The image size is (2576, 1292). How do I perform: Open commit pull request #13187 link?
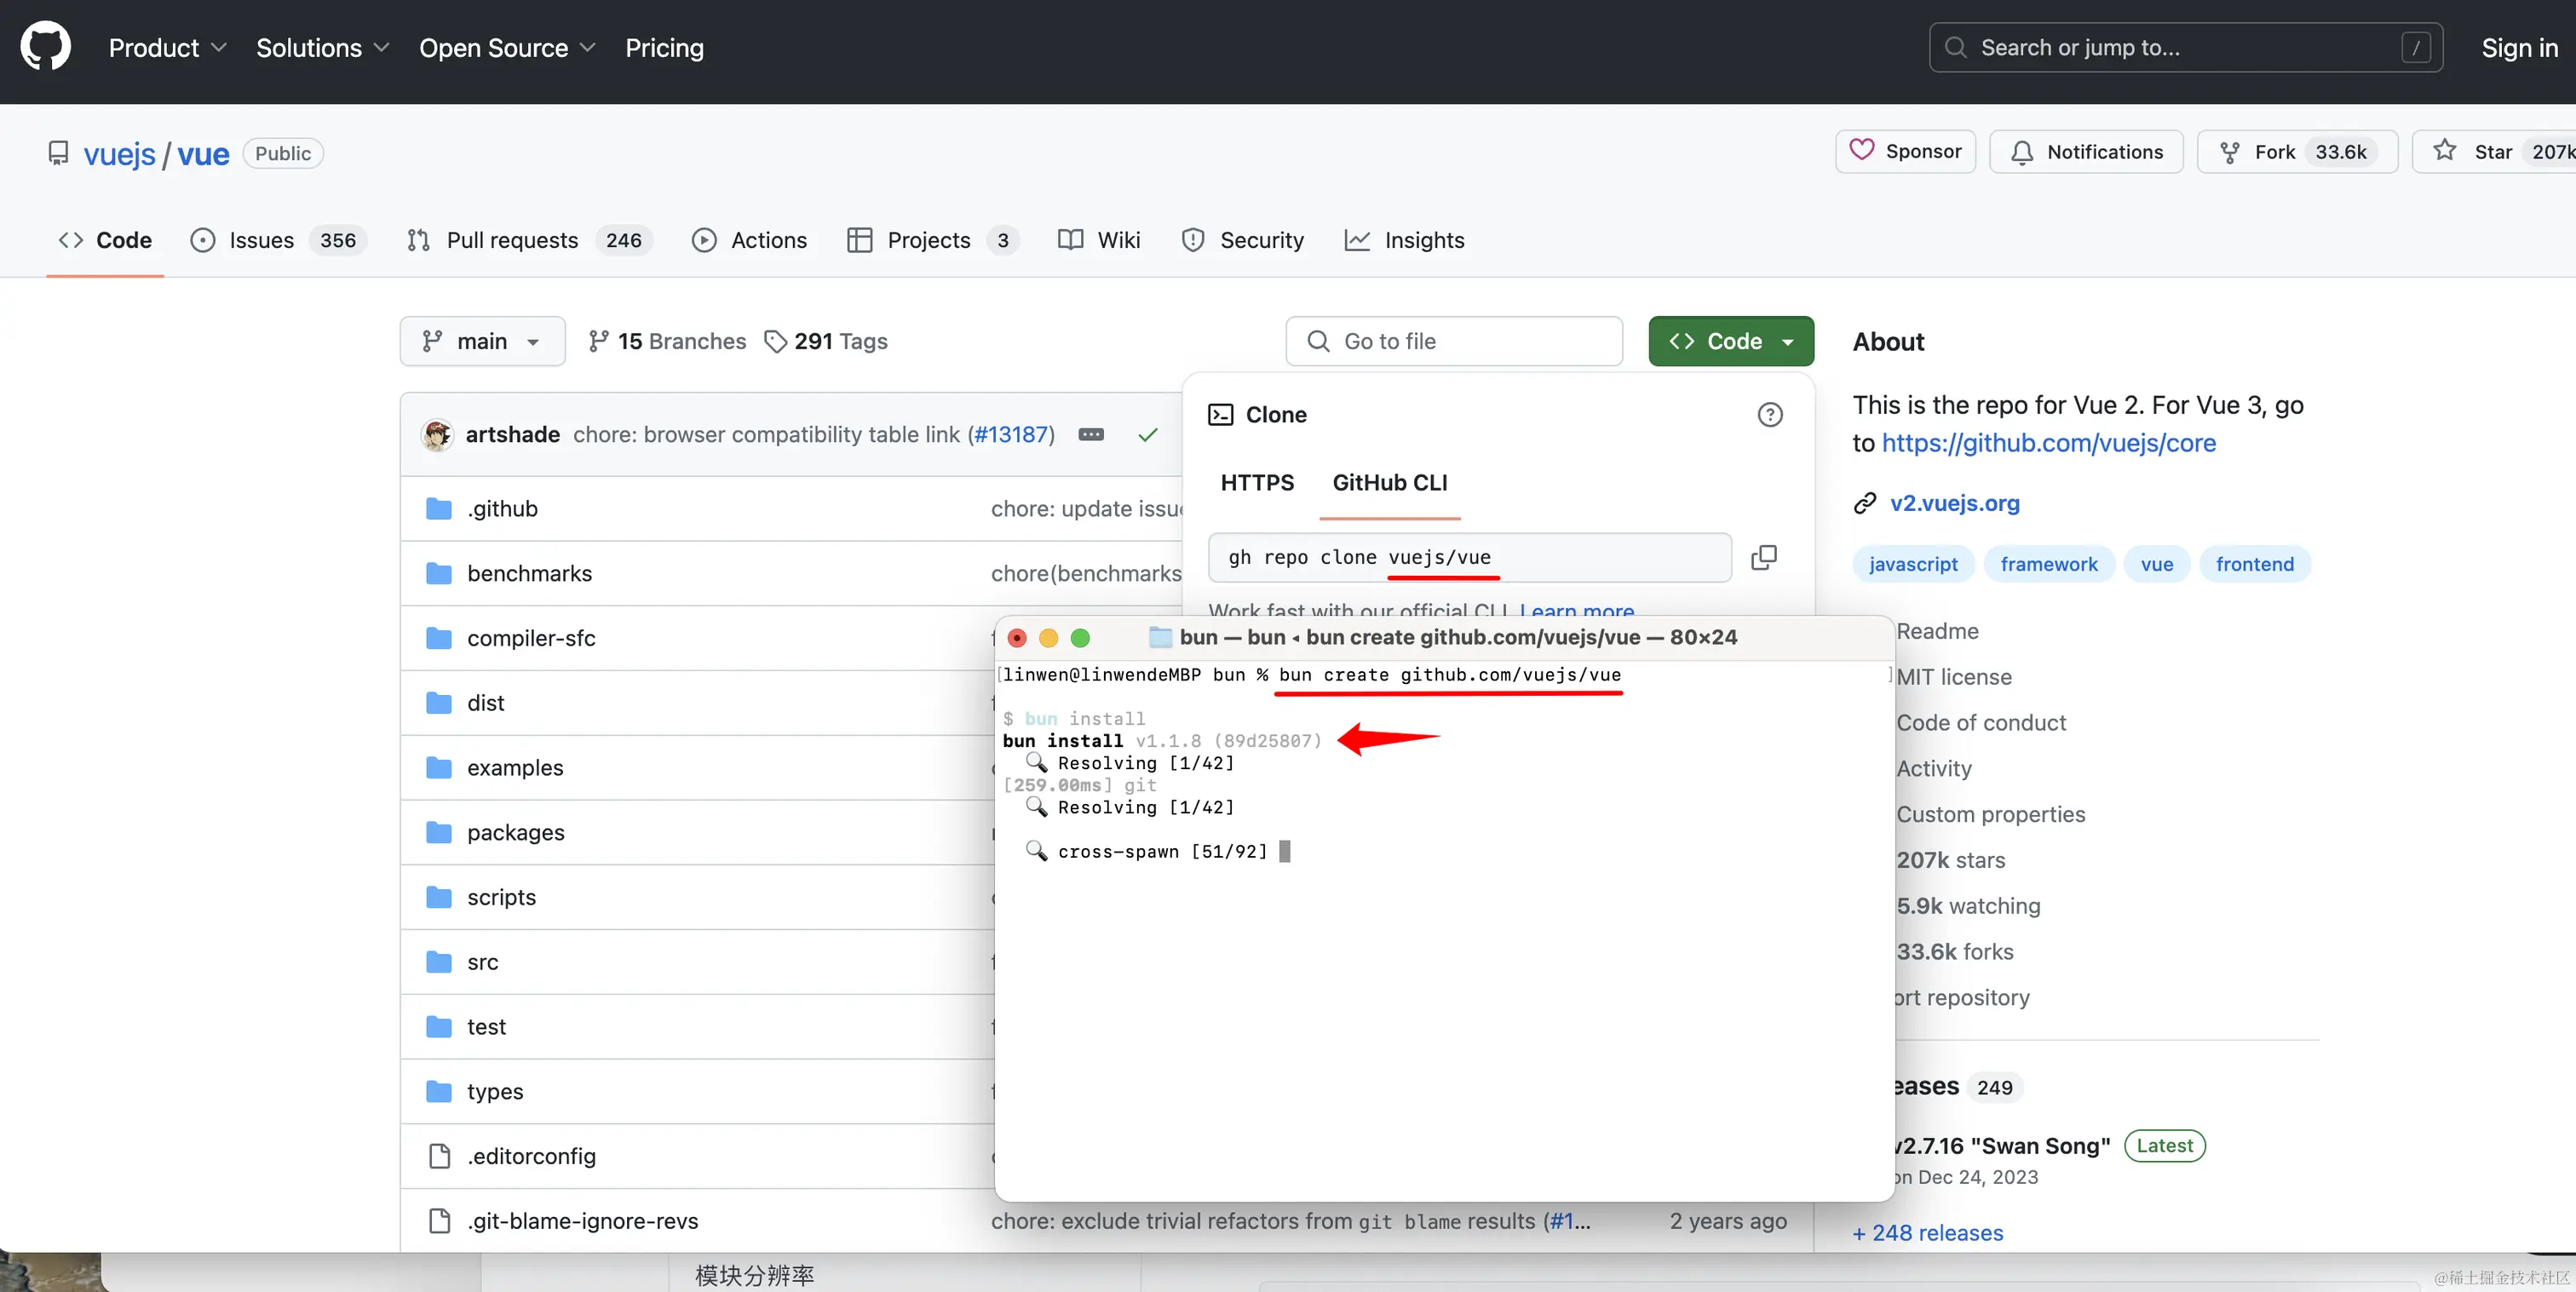click(x=1011, y=435)
